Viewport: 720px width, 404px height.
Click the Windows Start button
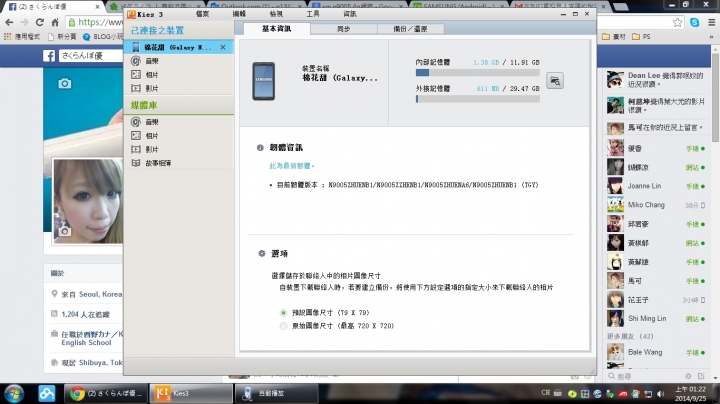pyautogui.click(x=14, y=393)
